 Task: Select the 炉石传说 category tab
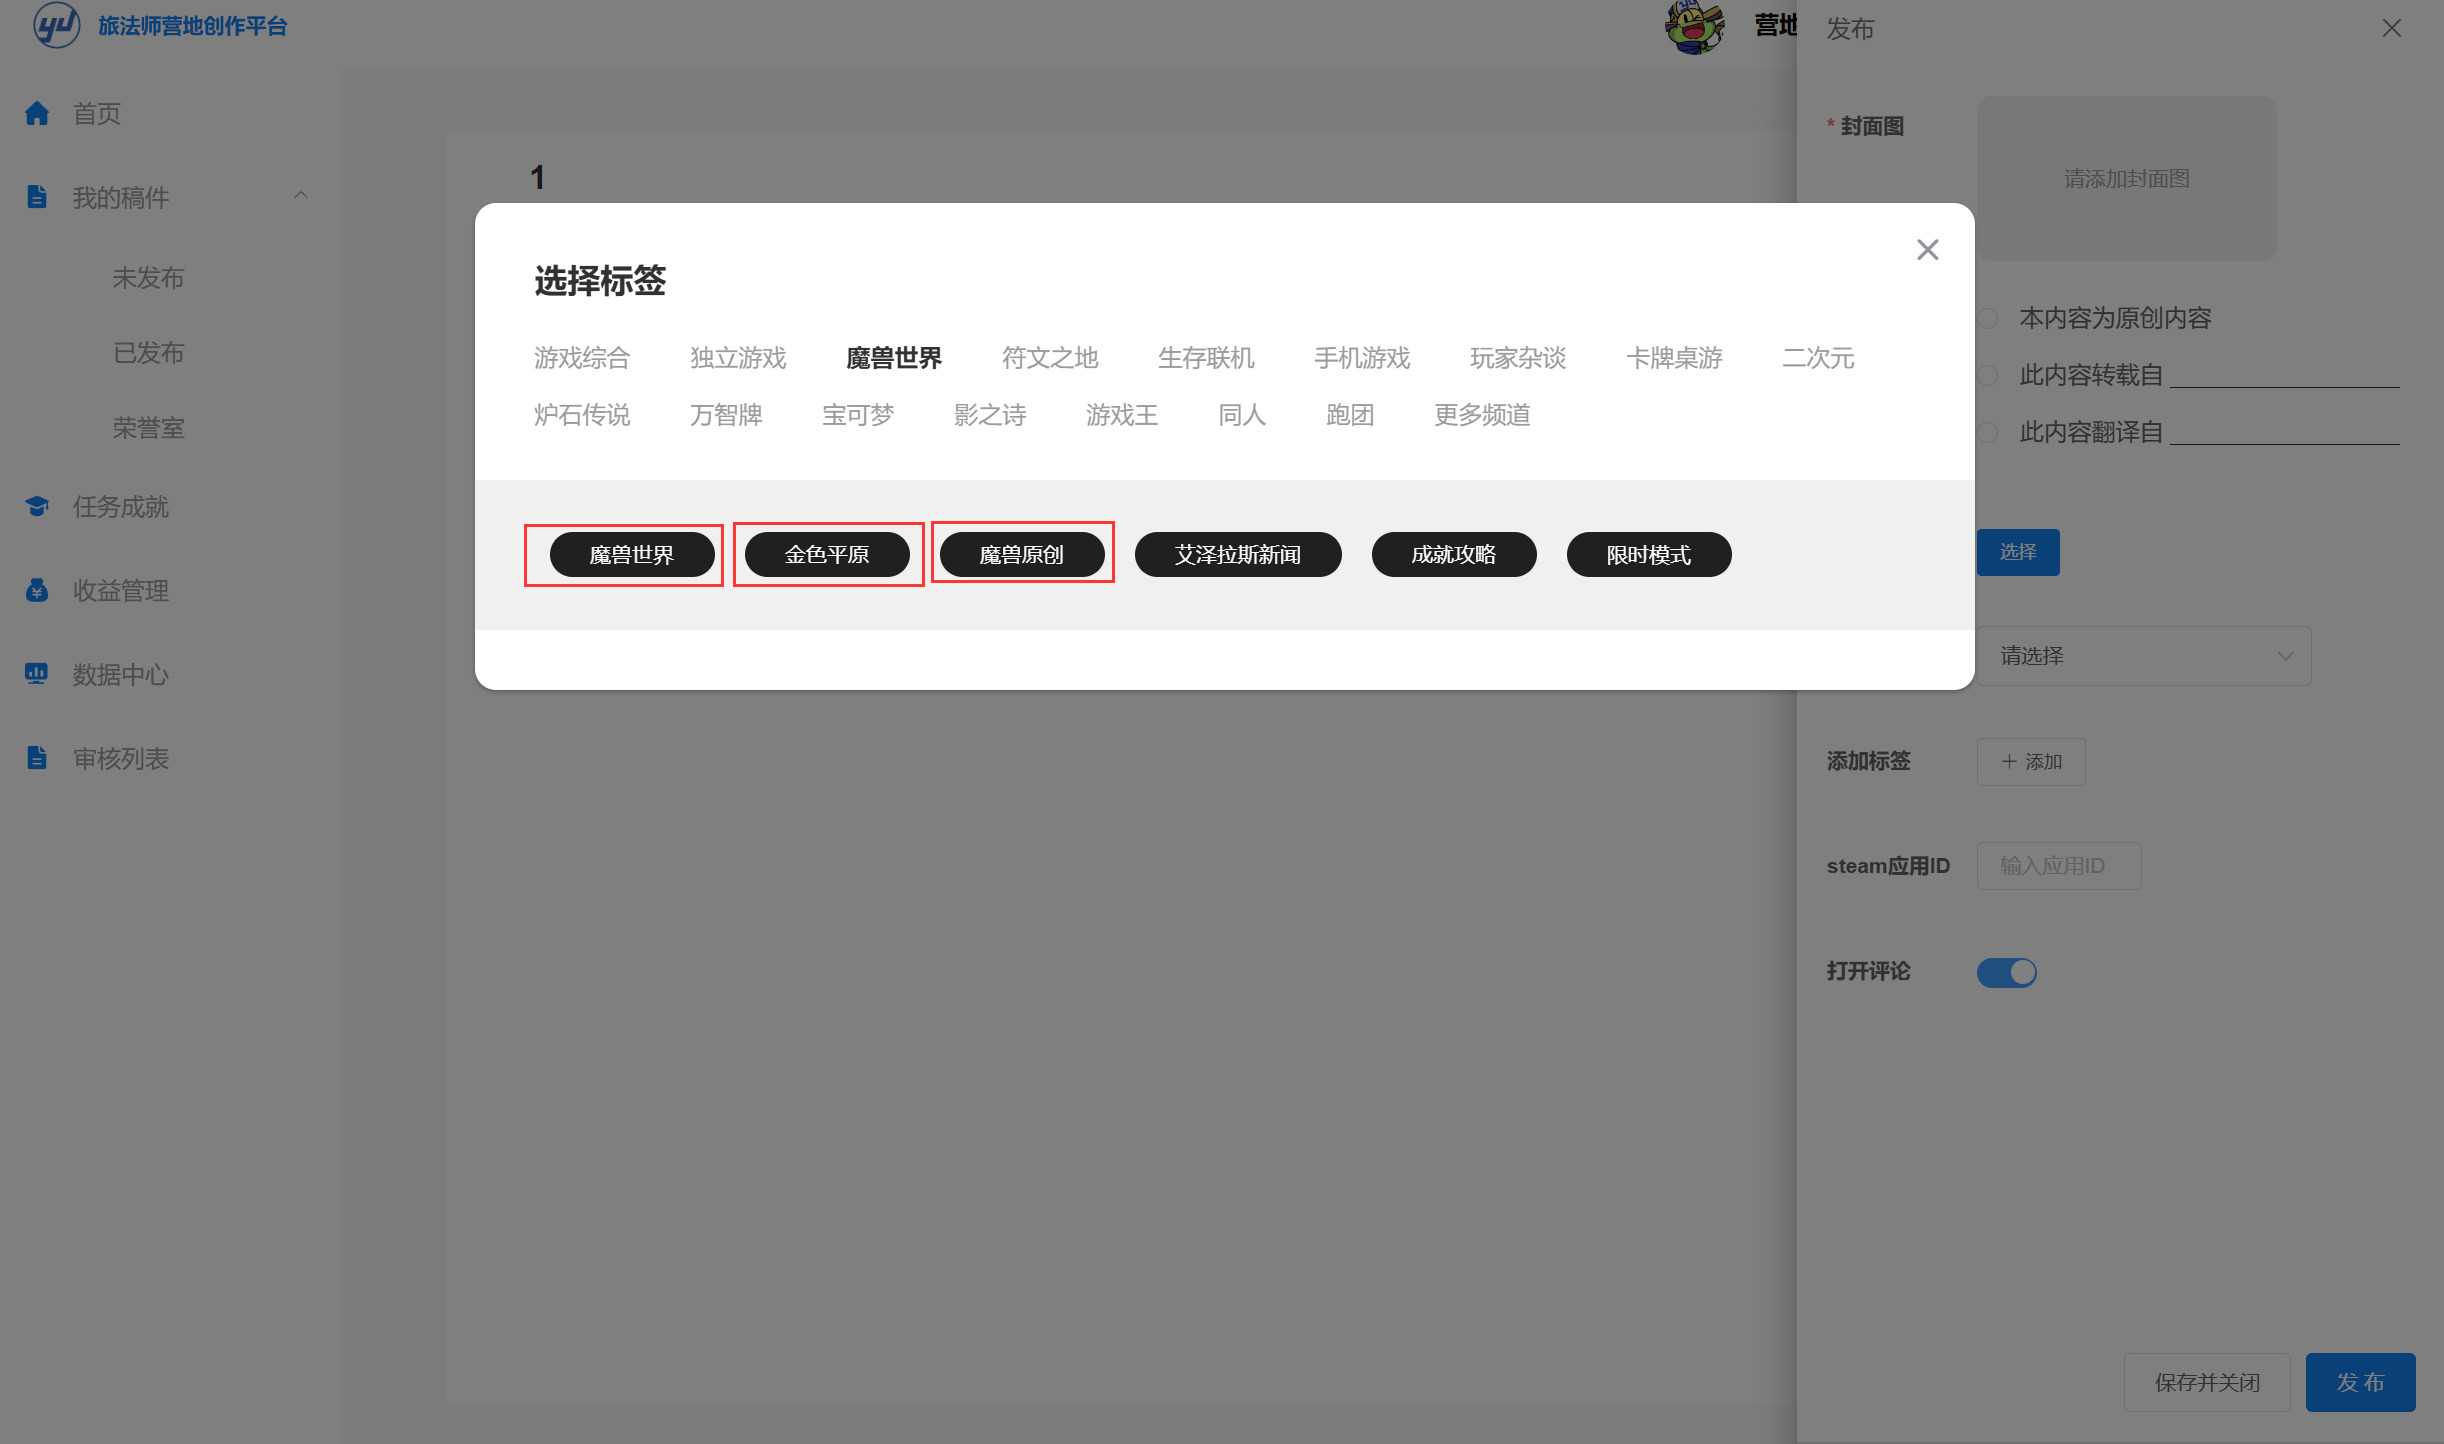coord(582,414)
